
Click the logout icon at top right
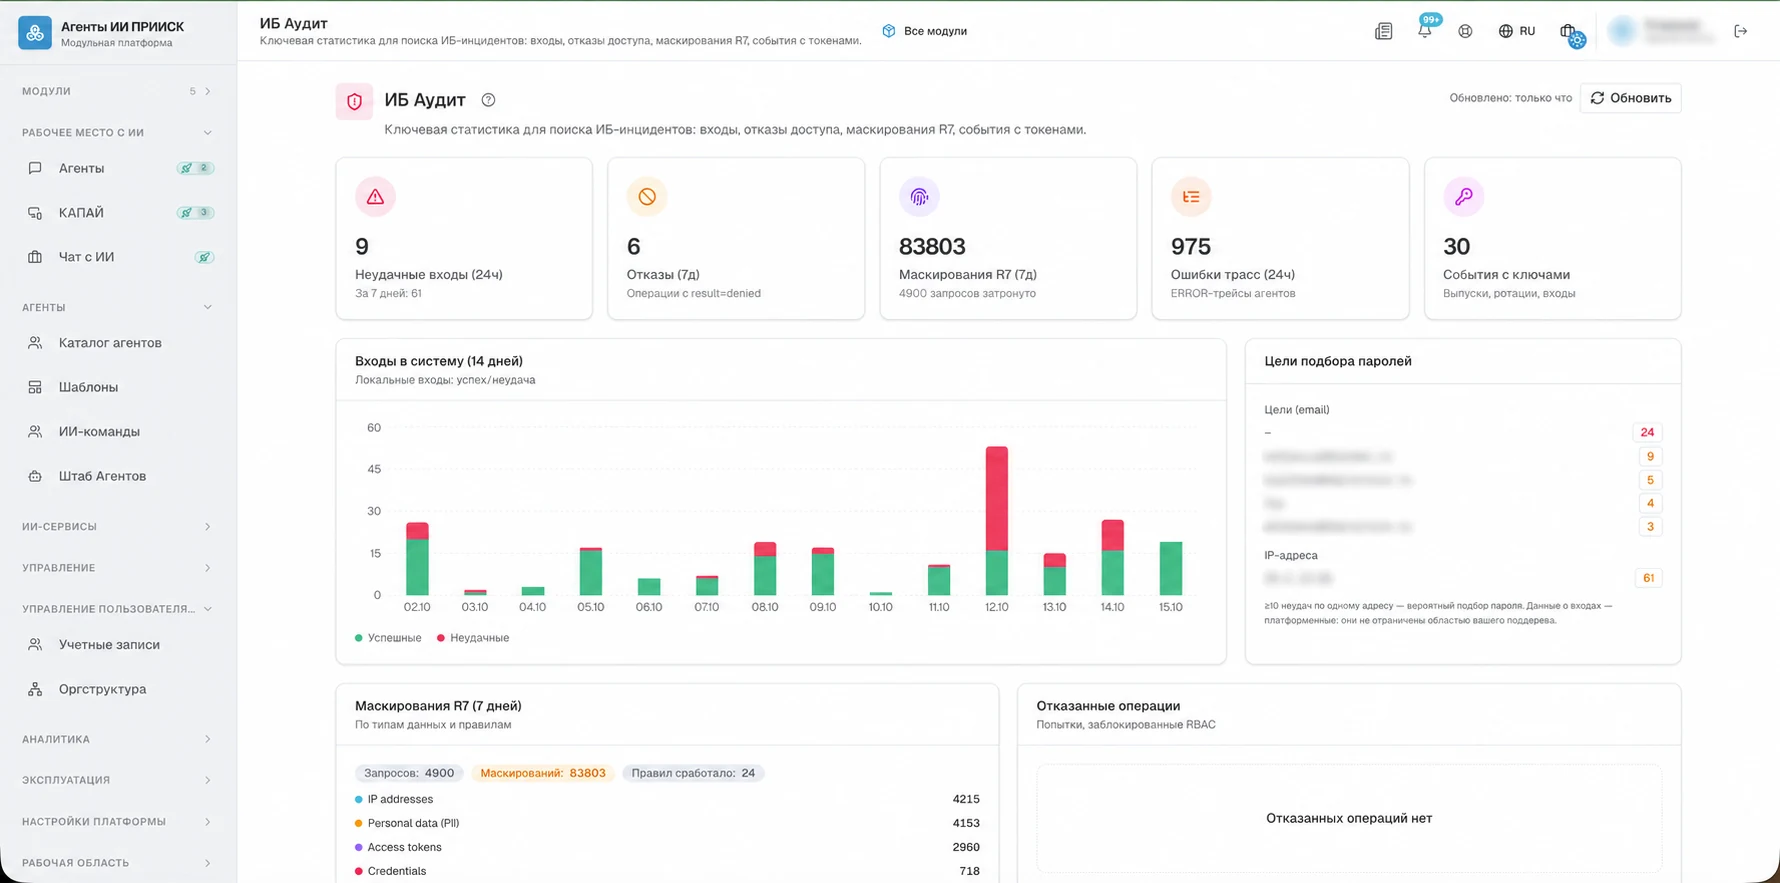(1740, 31)
